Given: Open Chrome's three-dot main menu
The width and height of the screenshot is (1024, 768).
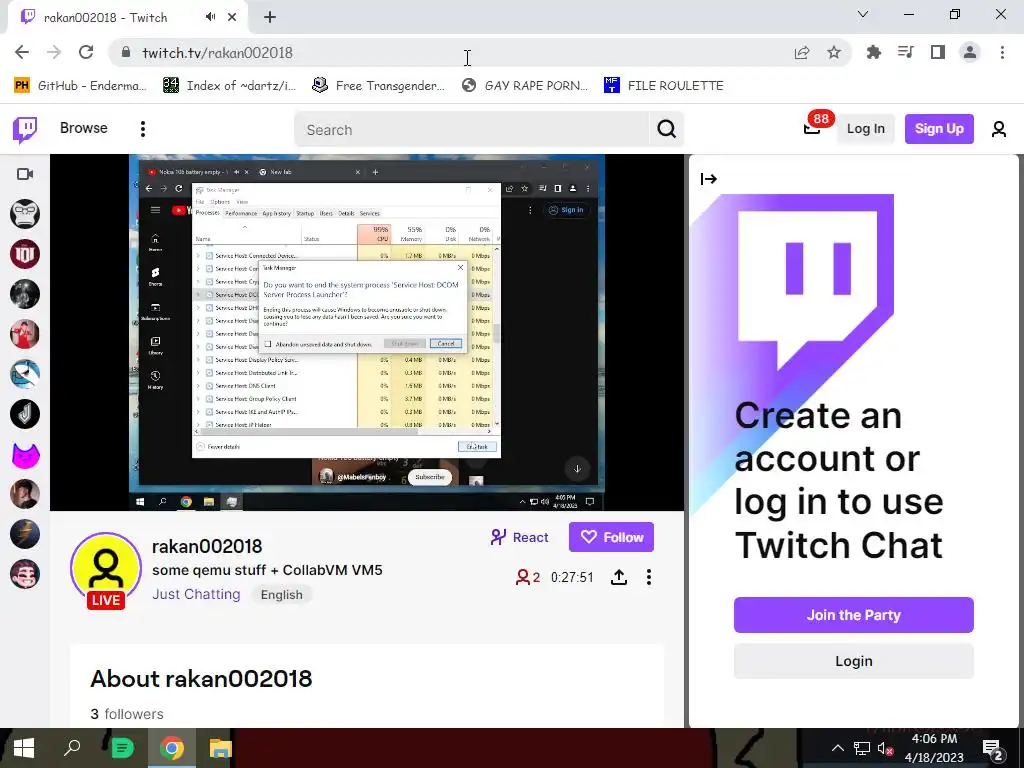Looking at the screenshot, I should (x=1002, y=52).
